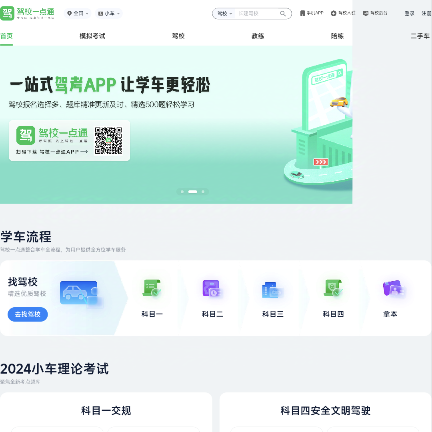The image size is (432, 432).
Task: Click the location pin icon beside 全国
Action: [69, 13]
